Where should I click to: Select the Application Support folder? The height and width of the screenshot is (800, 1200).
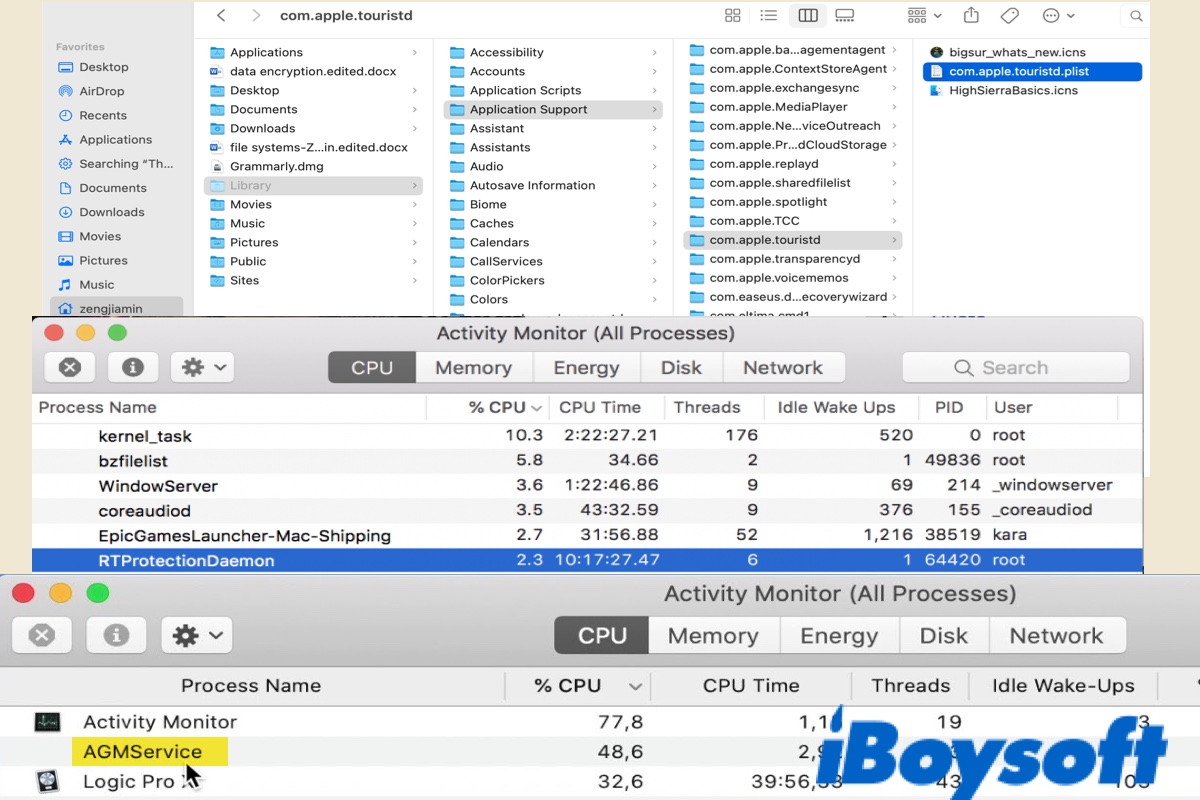pyautogui.click(x=553, y=109)
